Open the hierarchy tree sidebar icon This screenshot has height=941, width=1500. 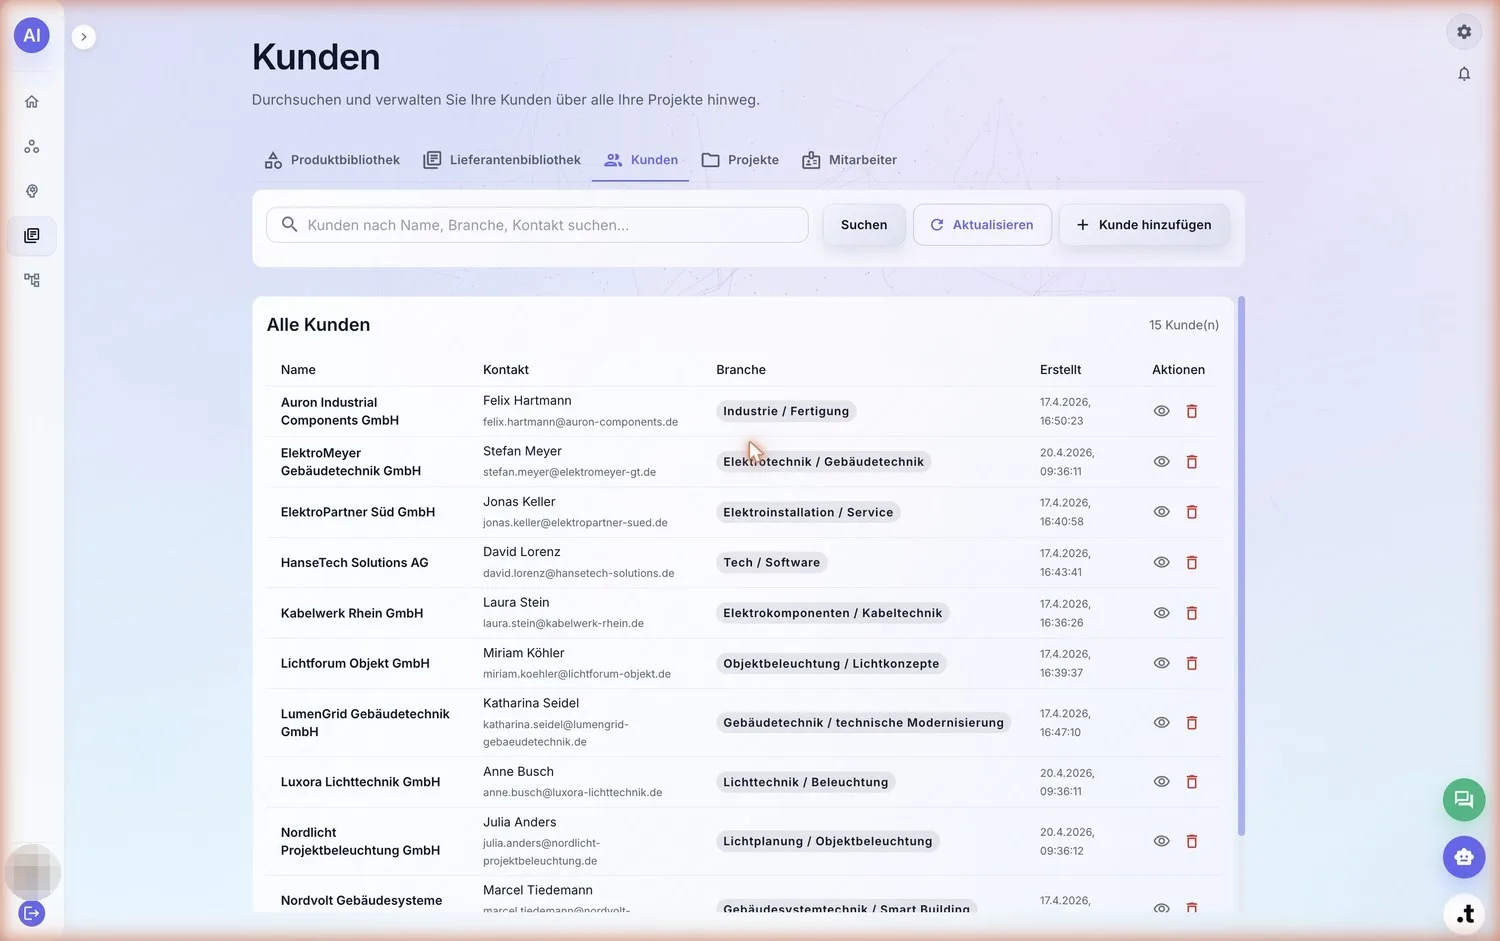(32, 280)
